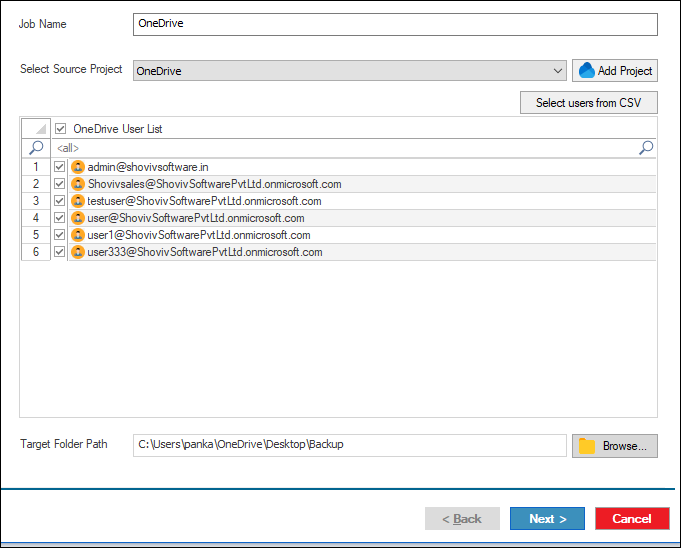
Task: Uncheck the user@ShovivSoftwarePvtLtd checkbox
Action: coord(60,218)
